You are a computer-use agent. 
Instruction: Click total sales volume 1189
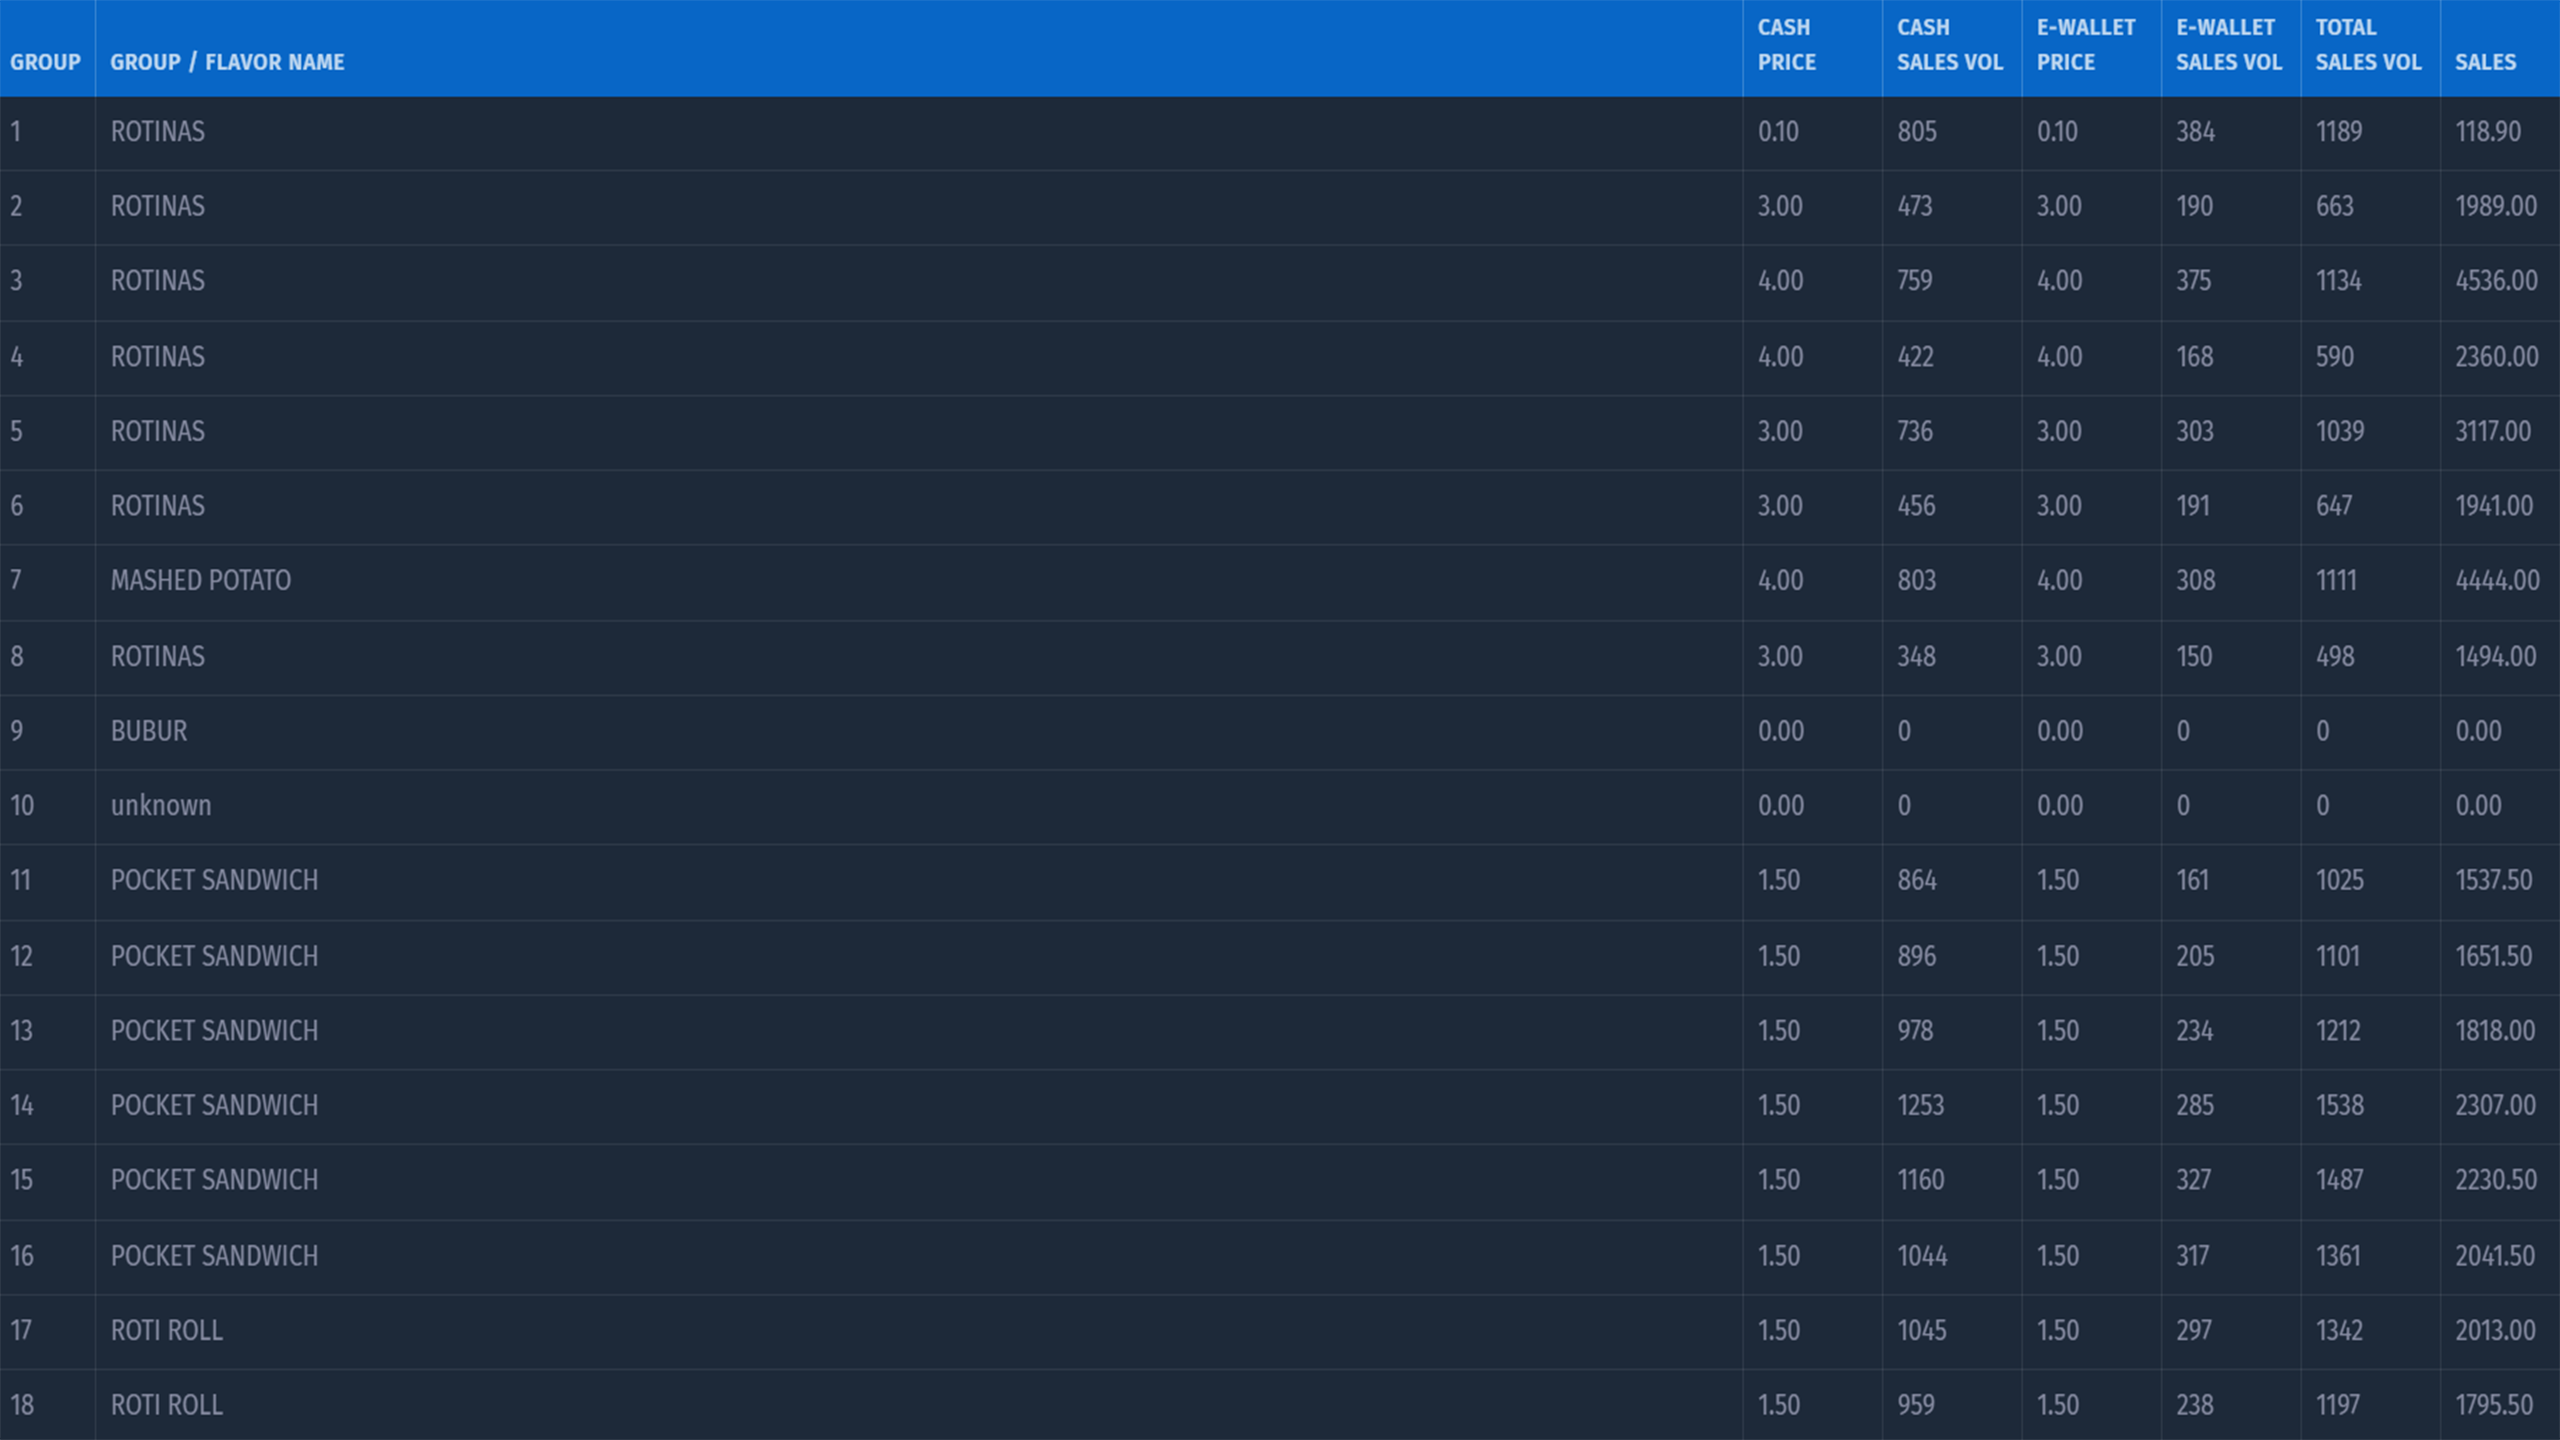pos(2339,132)
